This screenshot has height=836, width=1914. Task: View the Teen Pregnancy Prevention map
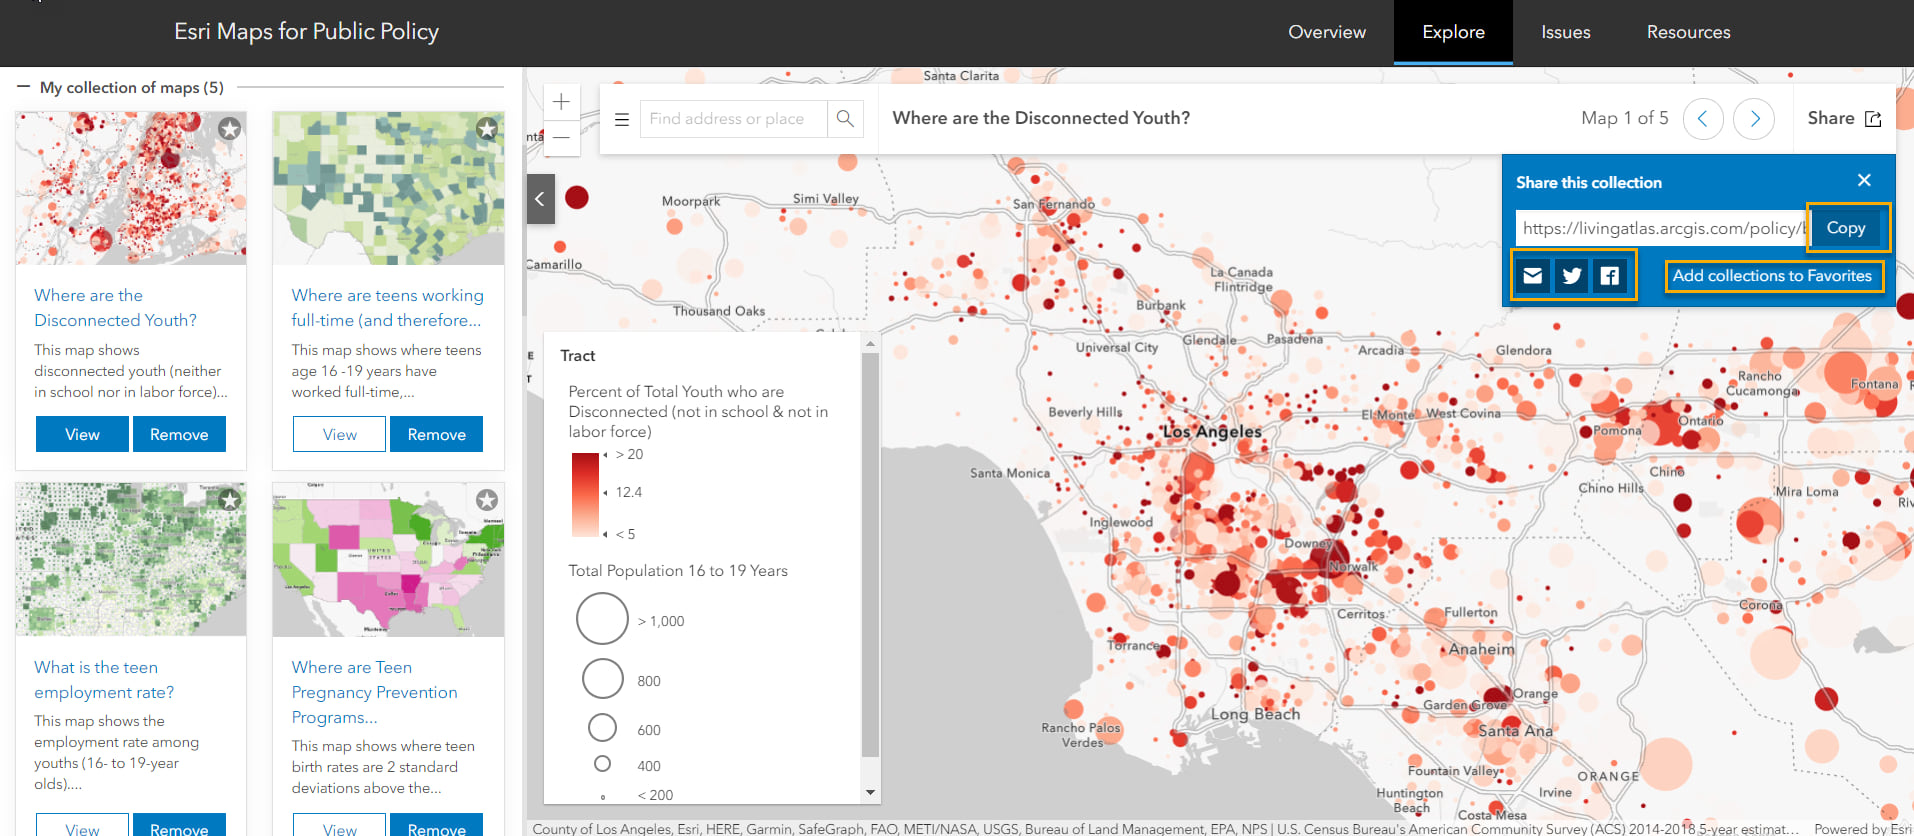coord(339,826)
